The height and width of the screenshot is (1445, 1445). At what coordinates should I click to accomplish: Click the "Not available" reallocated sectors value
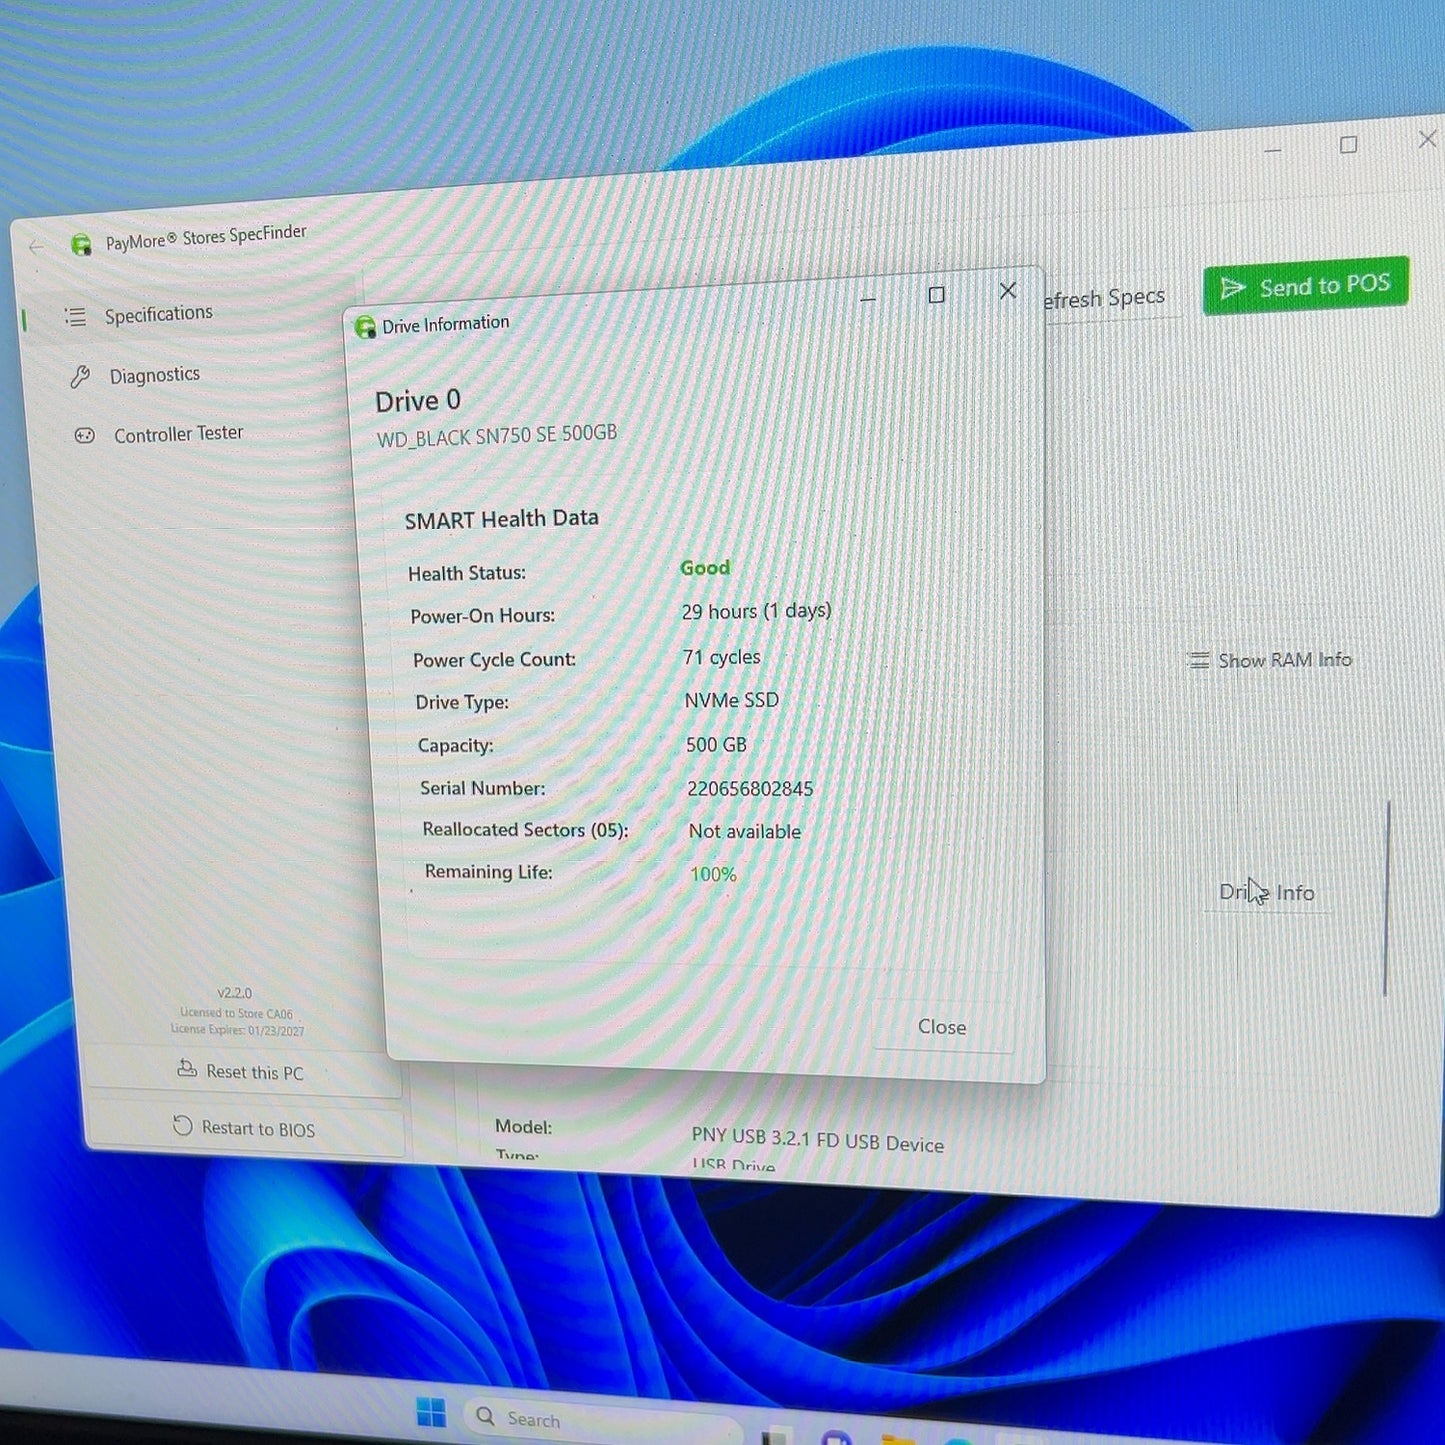tap(745, 831)
